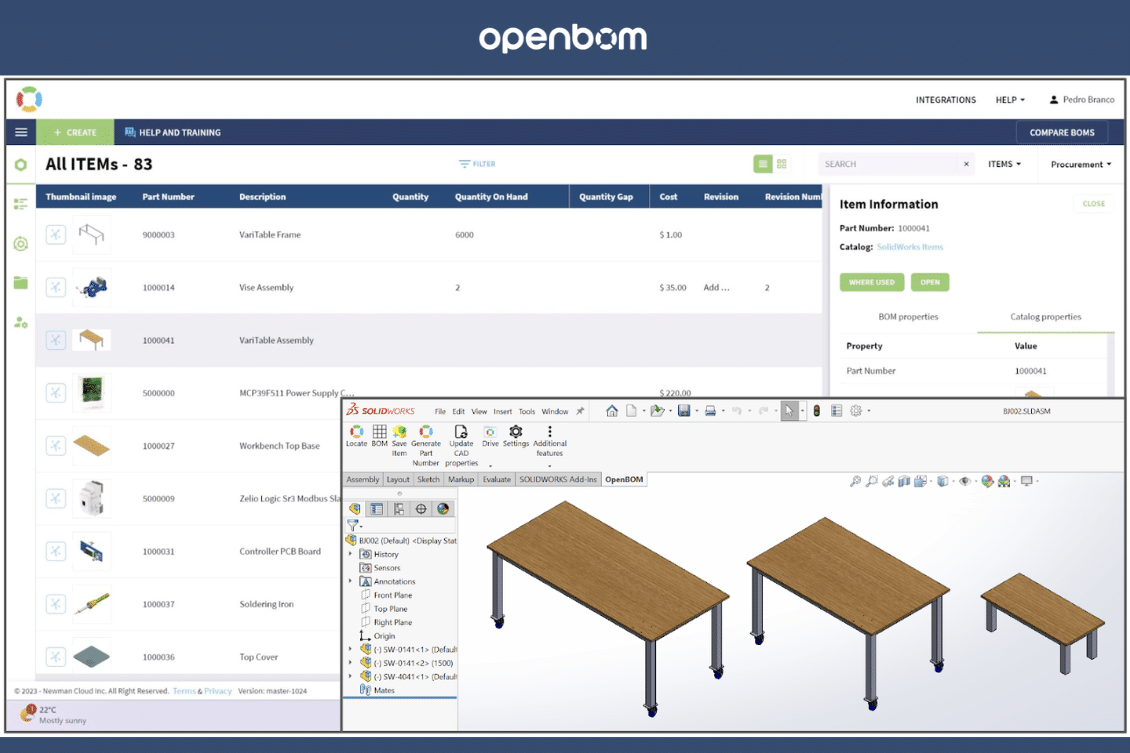Toggle the select box for Top Cover row
Viewport: 1130px width, 753px height.
[x=55, y=656]
